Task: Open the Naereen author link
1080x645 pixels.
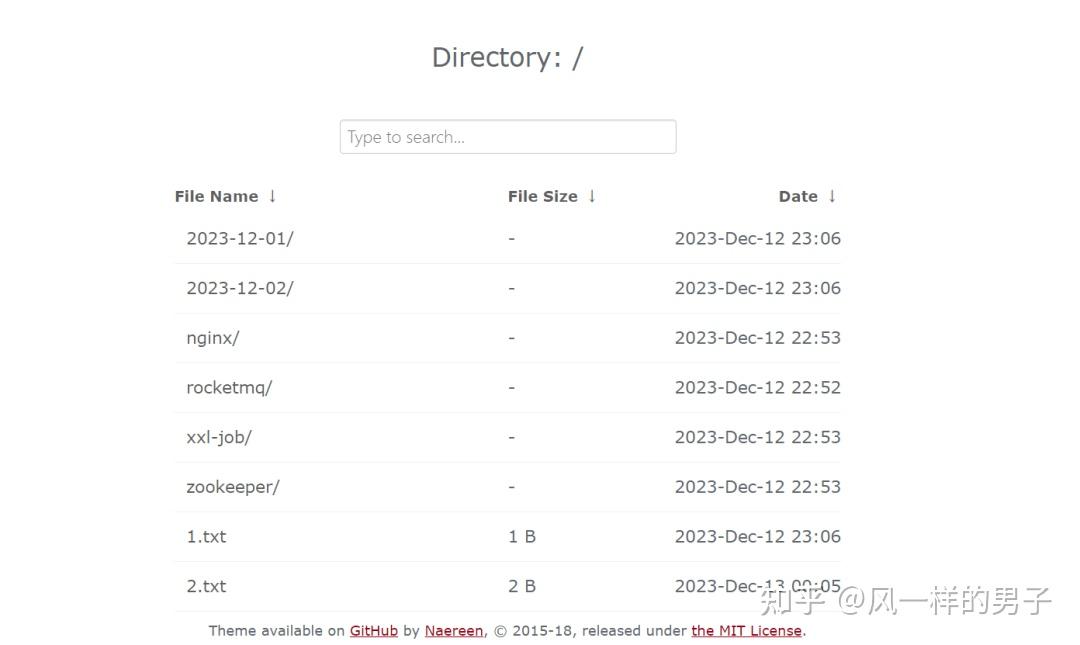Action: [x=454, y=631]
